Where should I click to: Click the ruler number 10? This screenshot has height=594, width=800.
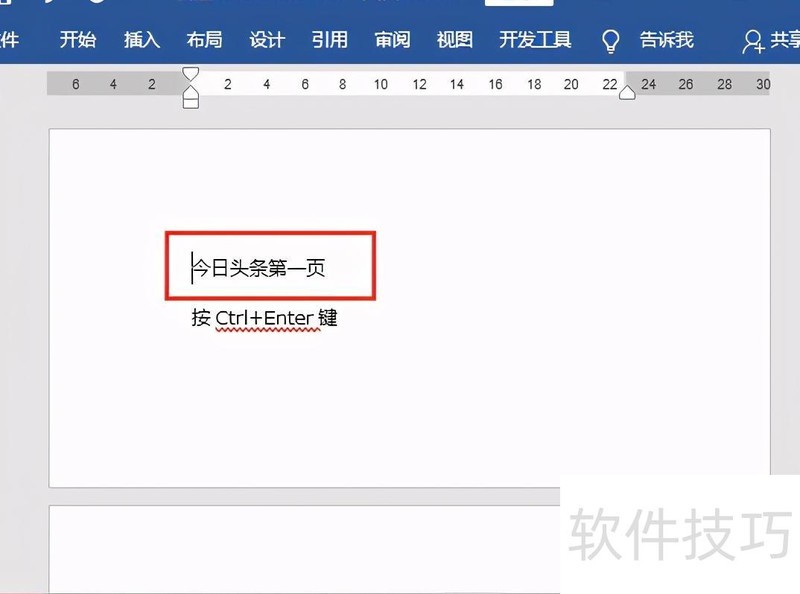click(381, 84)
